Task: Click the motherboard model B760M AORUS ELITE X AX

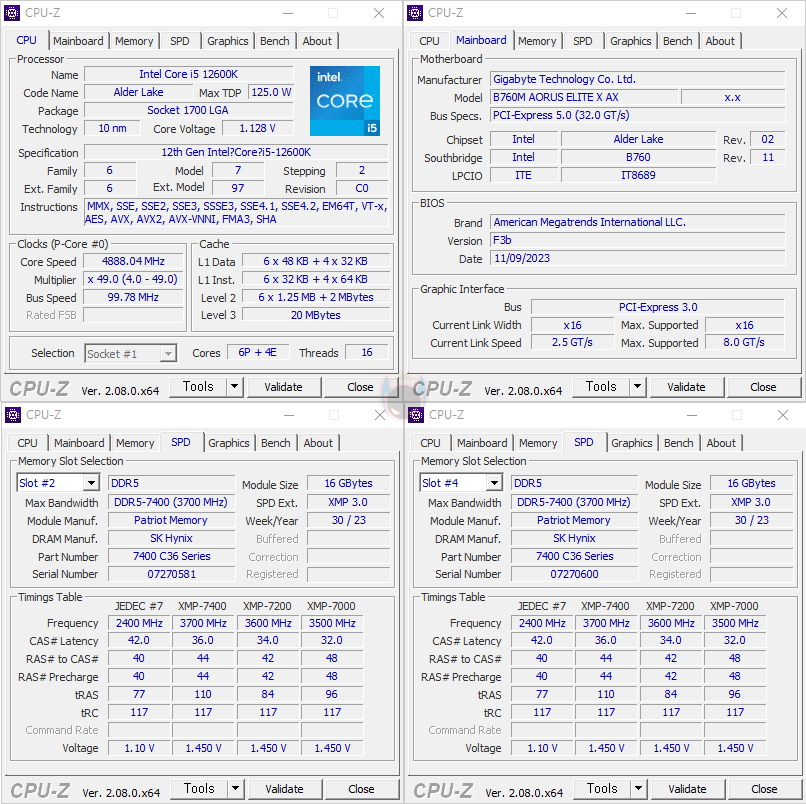Action: pyautogui.click(x=584, y=97)
